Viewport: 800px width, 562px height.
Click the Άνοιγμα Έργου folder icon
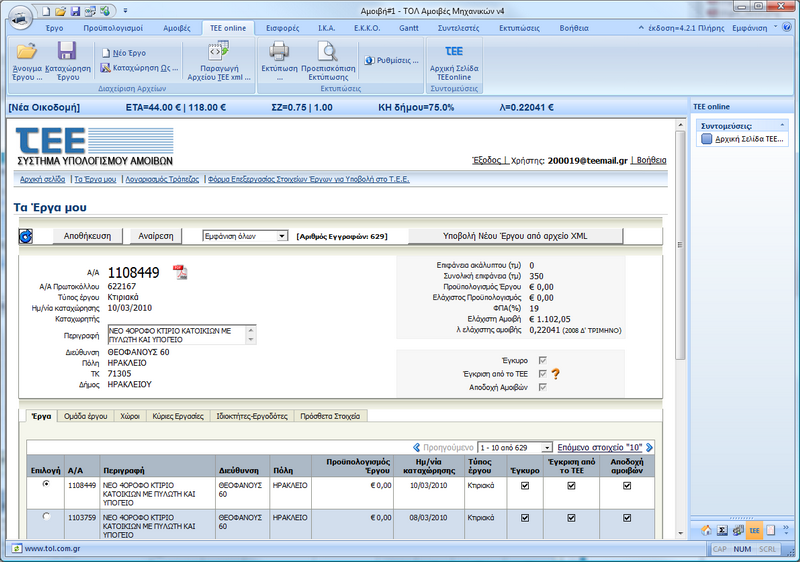[x=27, y=52]
